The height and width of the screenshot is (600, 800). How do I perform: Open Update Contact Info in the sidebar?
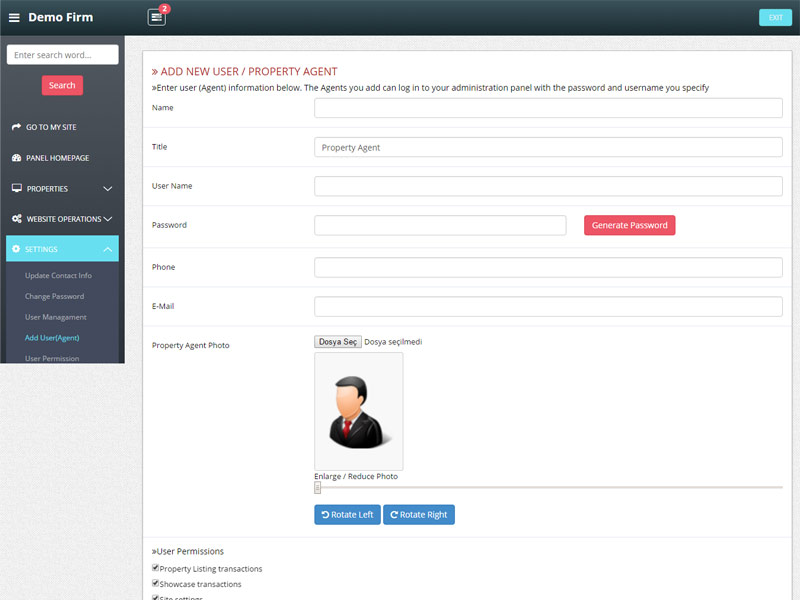click(58, 276)
